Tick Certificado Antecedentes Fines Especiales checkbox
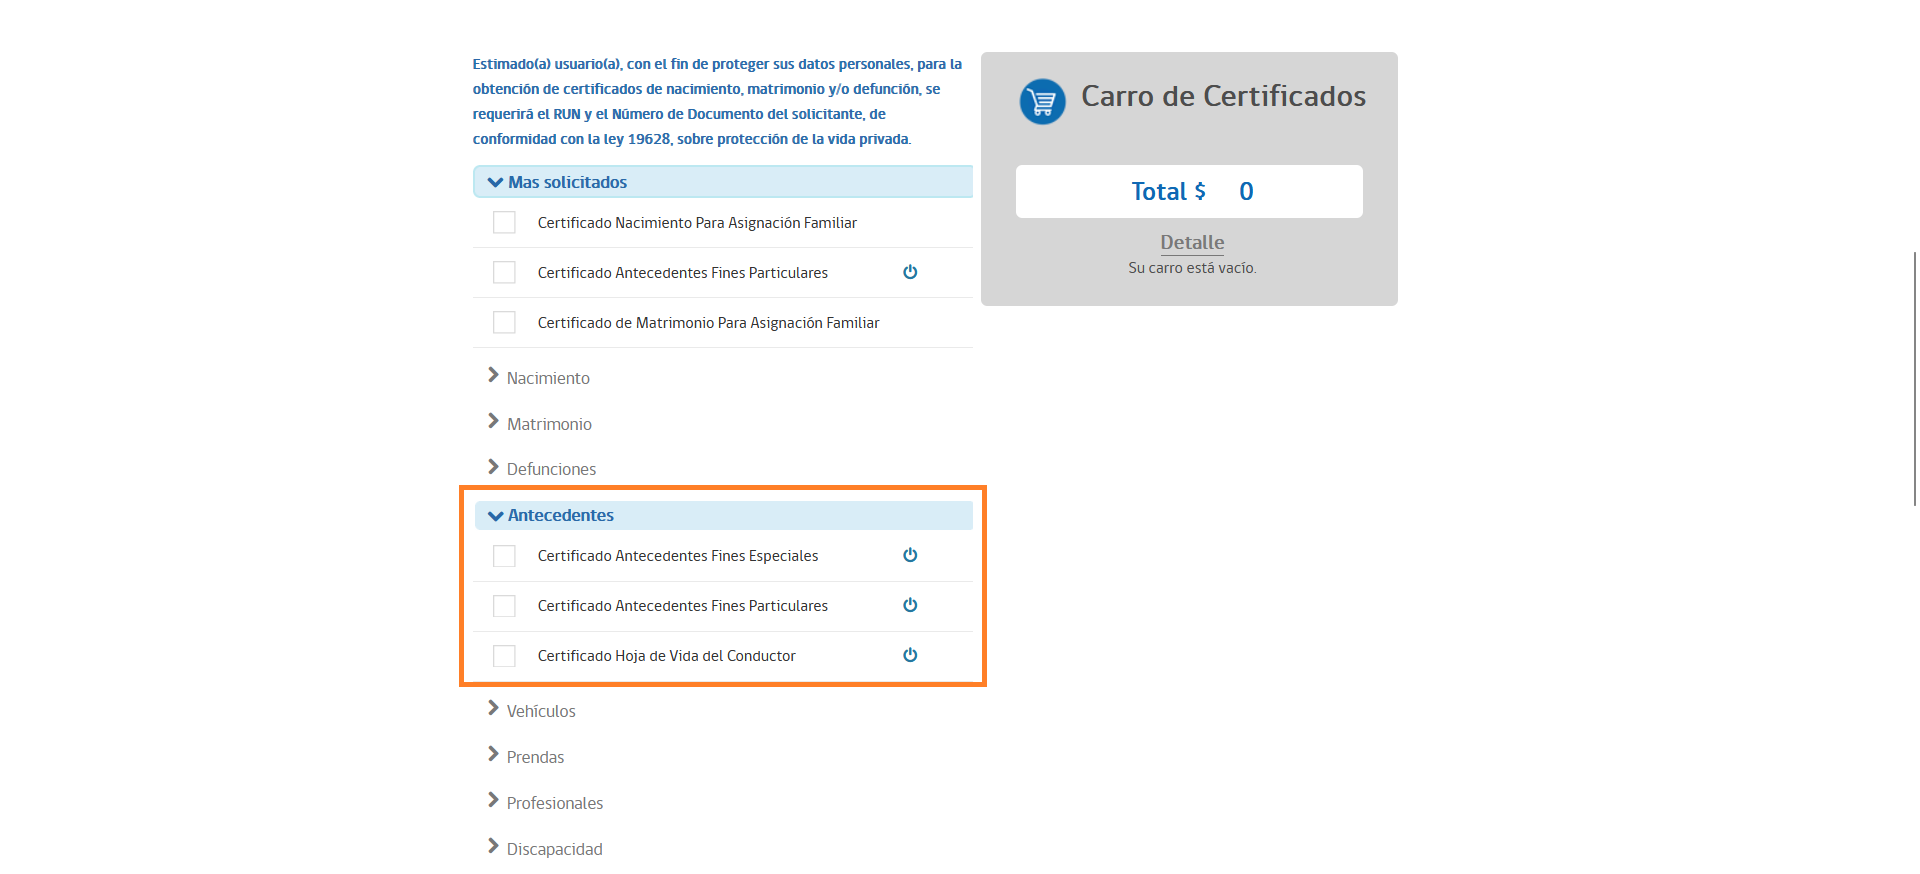 pyautogui.click(x=504, y=556)
